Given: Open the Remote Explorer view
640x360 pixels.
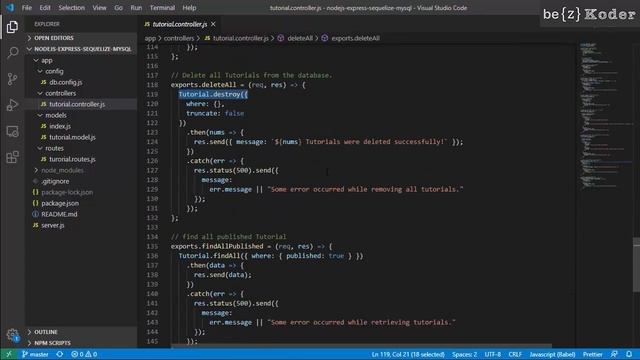Looking at the screenshot, I should tap(12, 131).
